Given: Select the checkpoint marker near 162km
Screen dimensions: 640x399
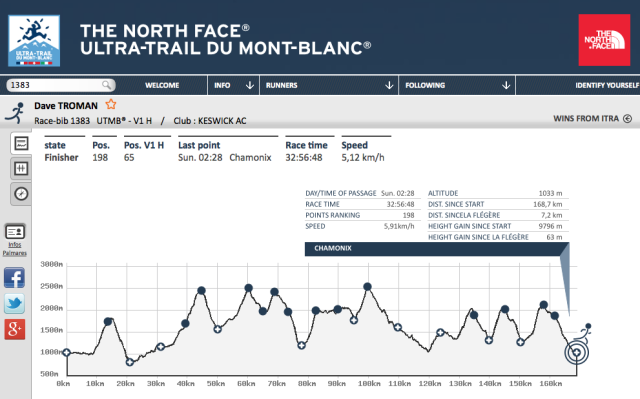Looking at the screenshot, I should point(554,315).
